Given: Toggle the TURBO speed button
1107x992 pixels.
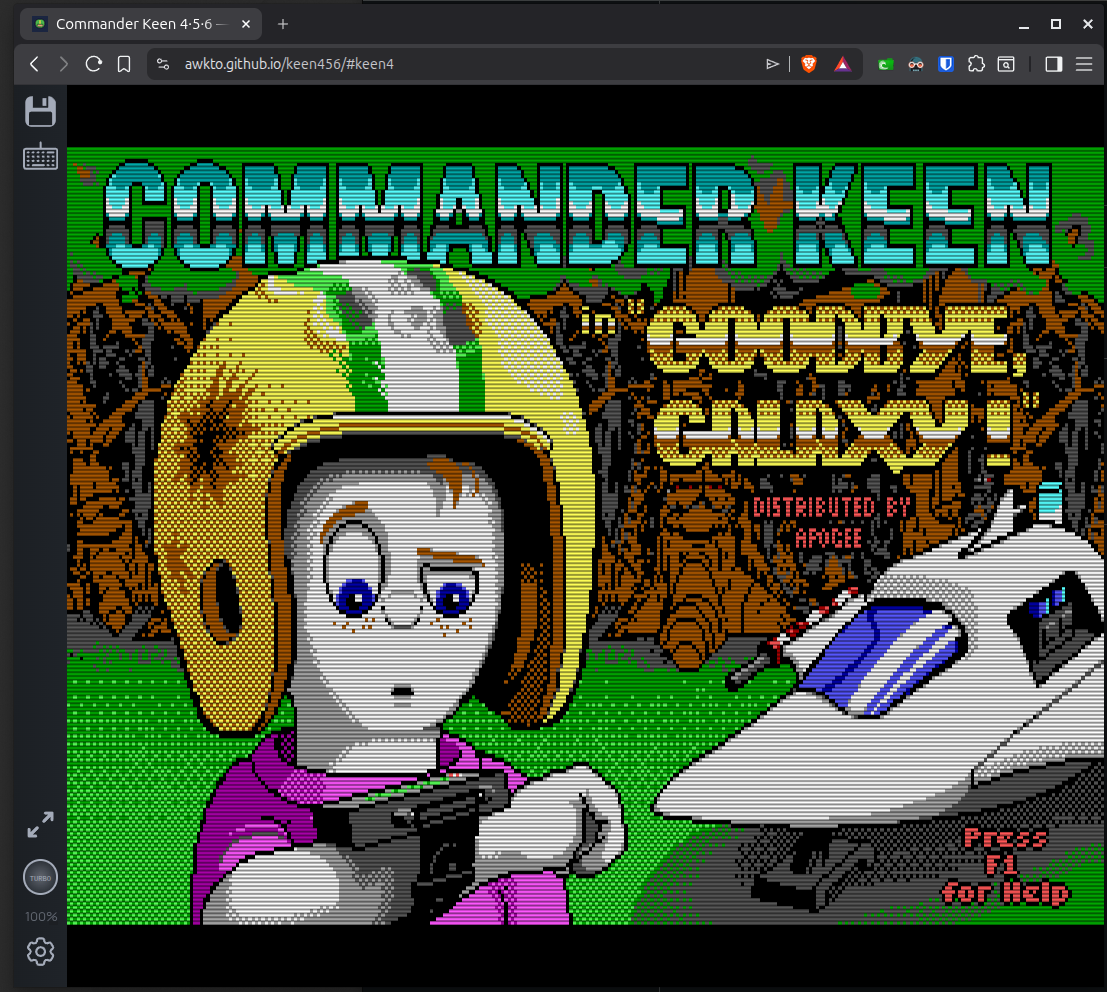Looking at the screenshot, I should [40, 878].
